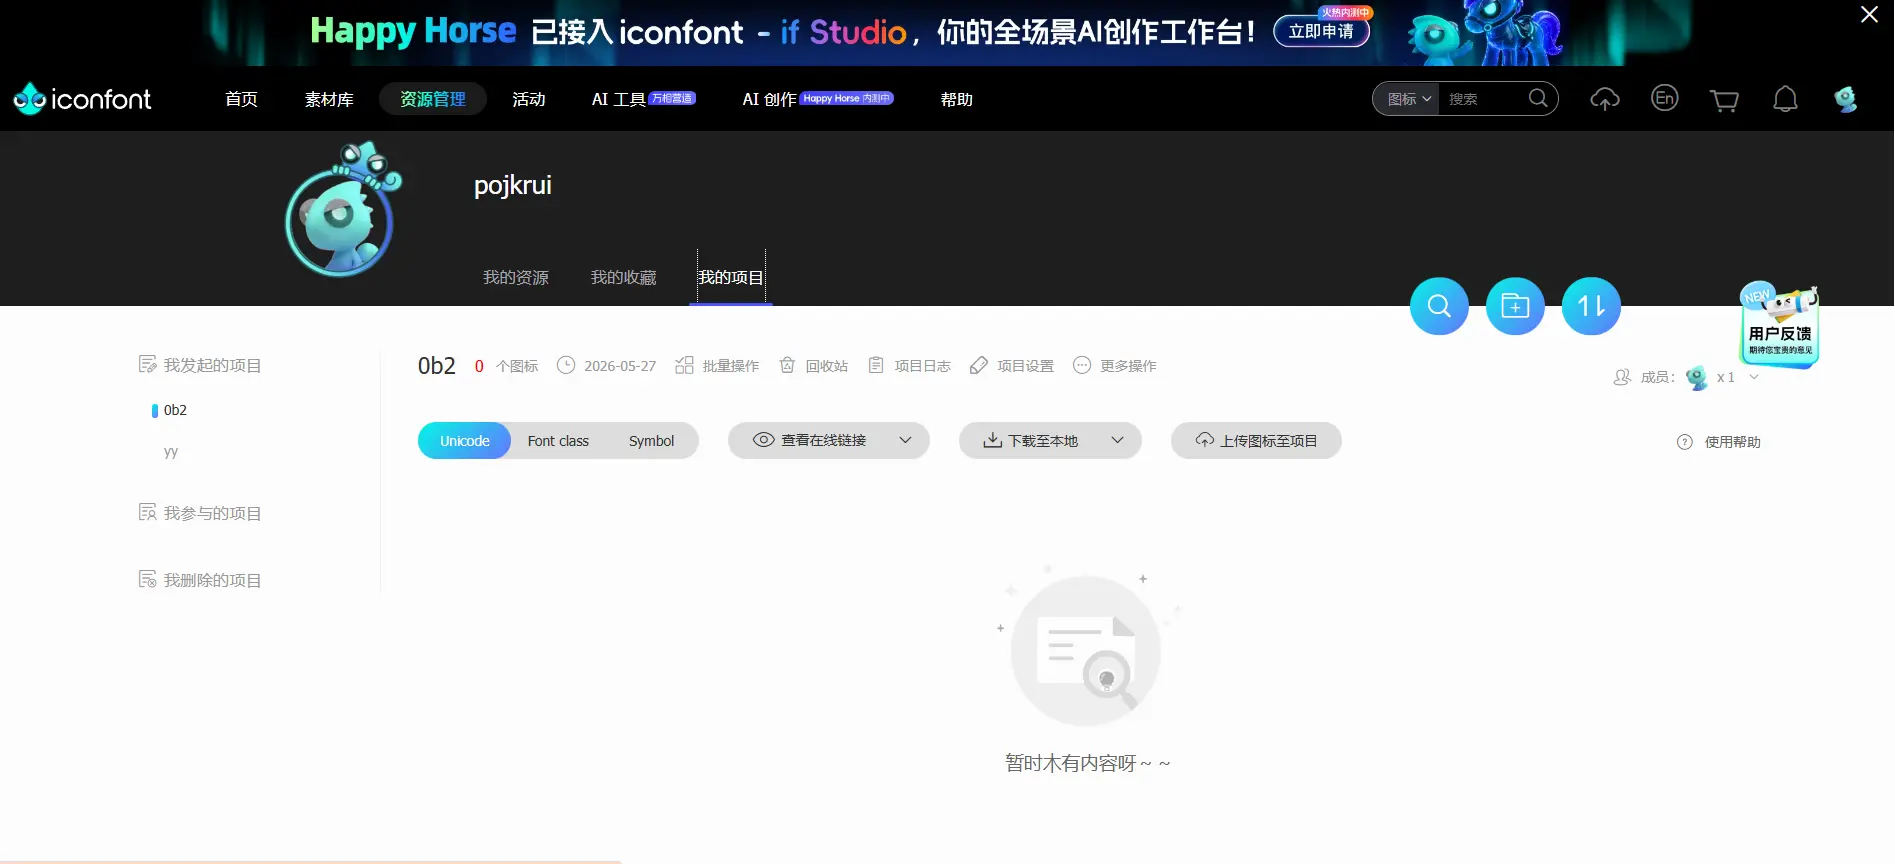Click the 0b2 project title heading
1895x864 pixels.
click(437, 366)
